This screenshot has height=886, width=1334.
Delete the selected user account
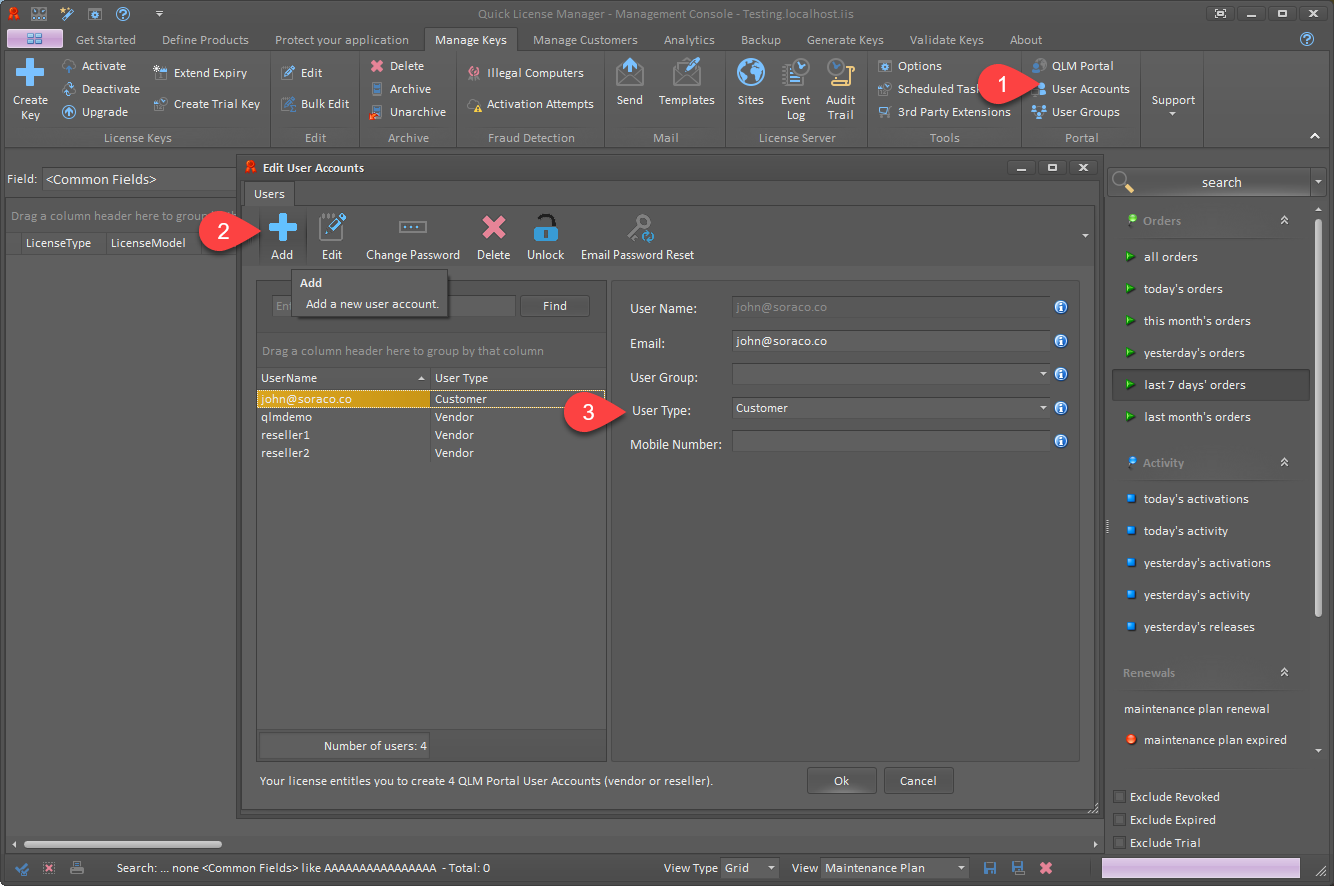(x=493, y=237)
